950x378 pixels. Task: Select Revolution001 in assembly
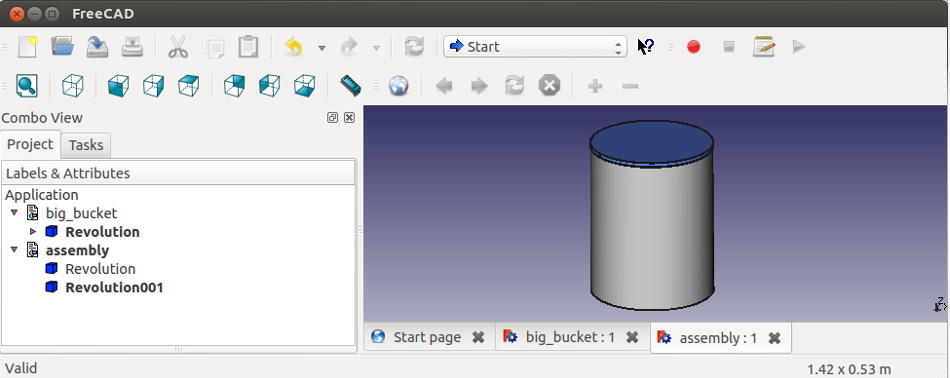pyautogui.click(x=115, y=287)
